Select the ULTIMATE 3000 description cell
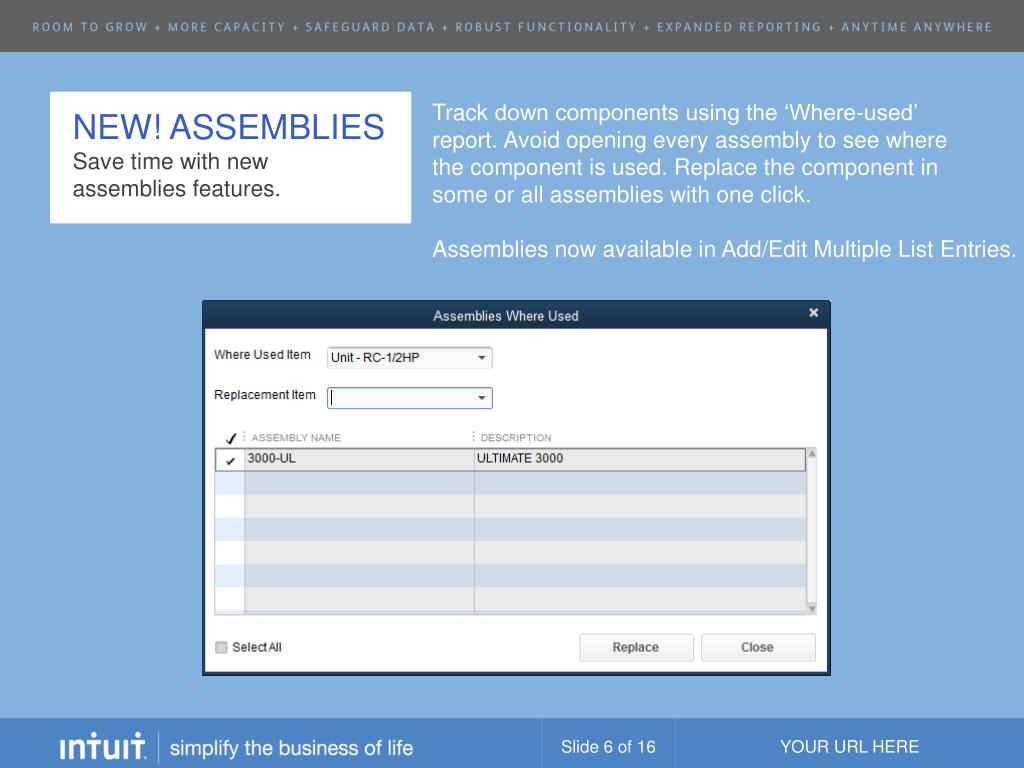The image size is (1024, 768). click(640, 459)
